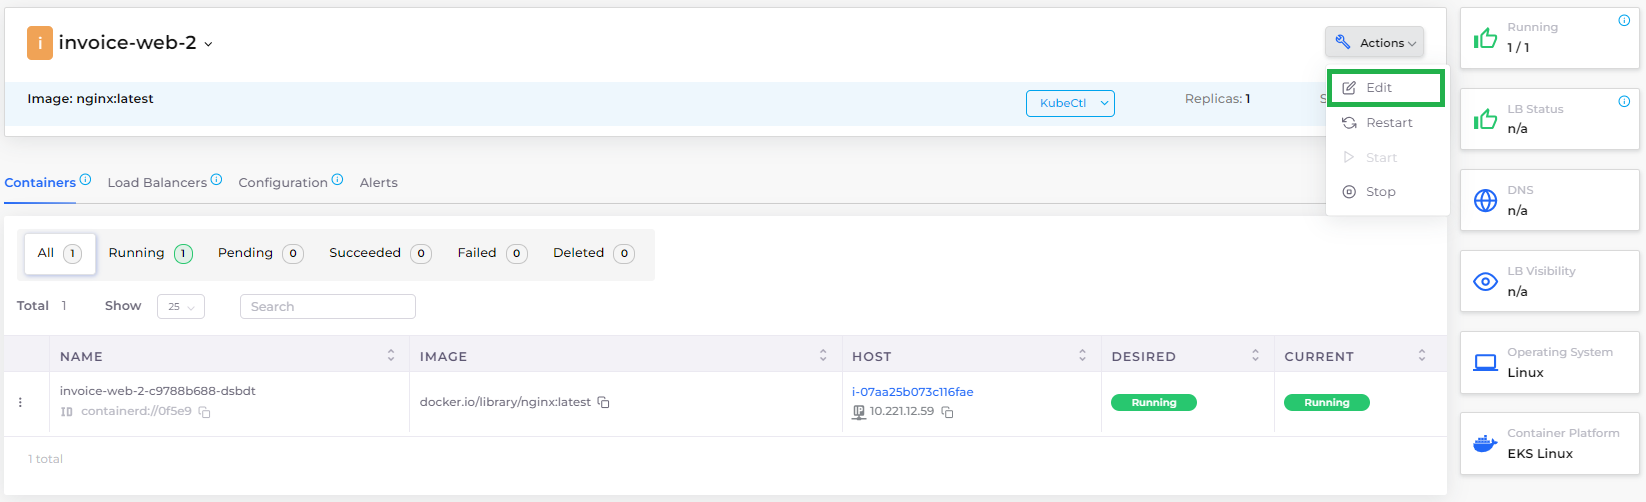Show only Pending containers
1646x502 pixels.
[260, 253]
